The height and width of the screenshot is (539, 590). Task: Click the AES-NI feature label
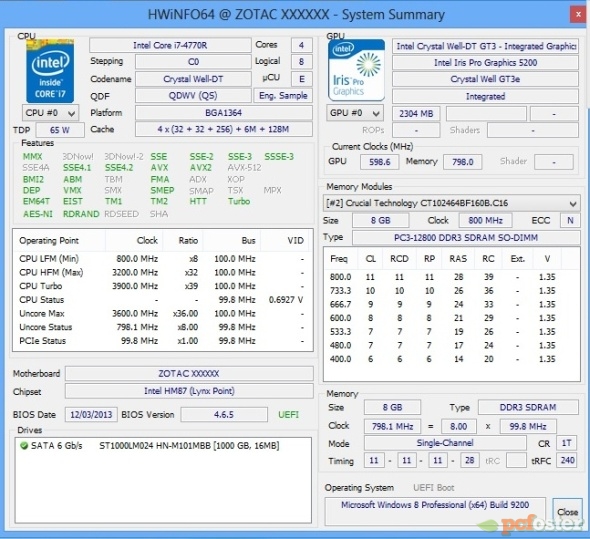(x=38, y=214)
